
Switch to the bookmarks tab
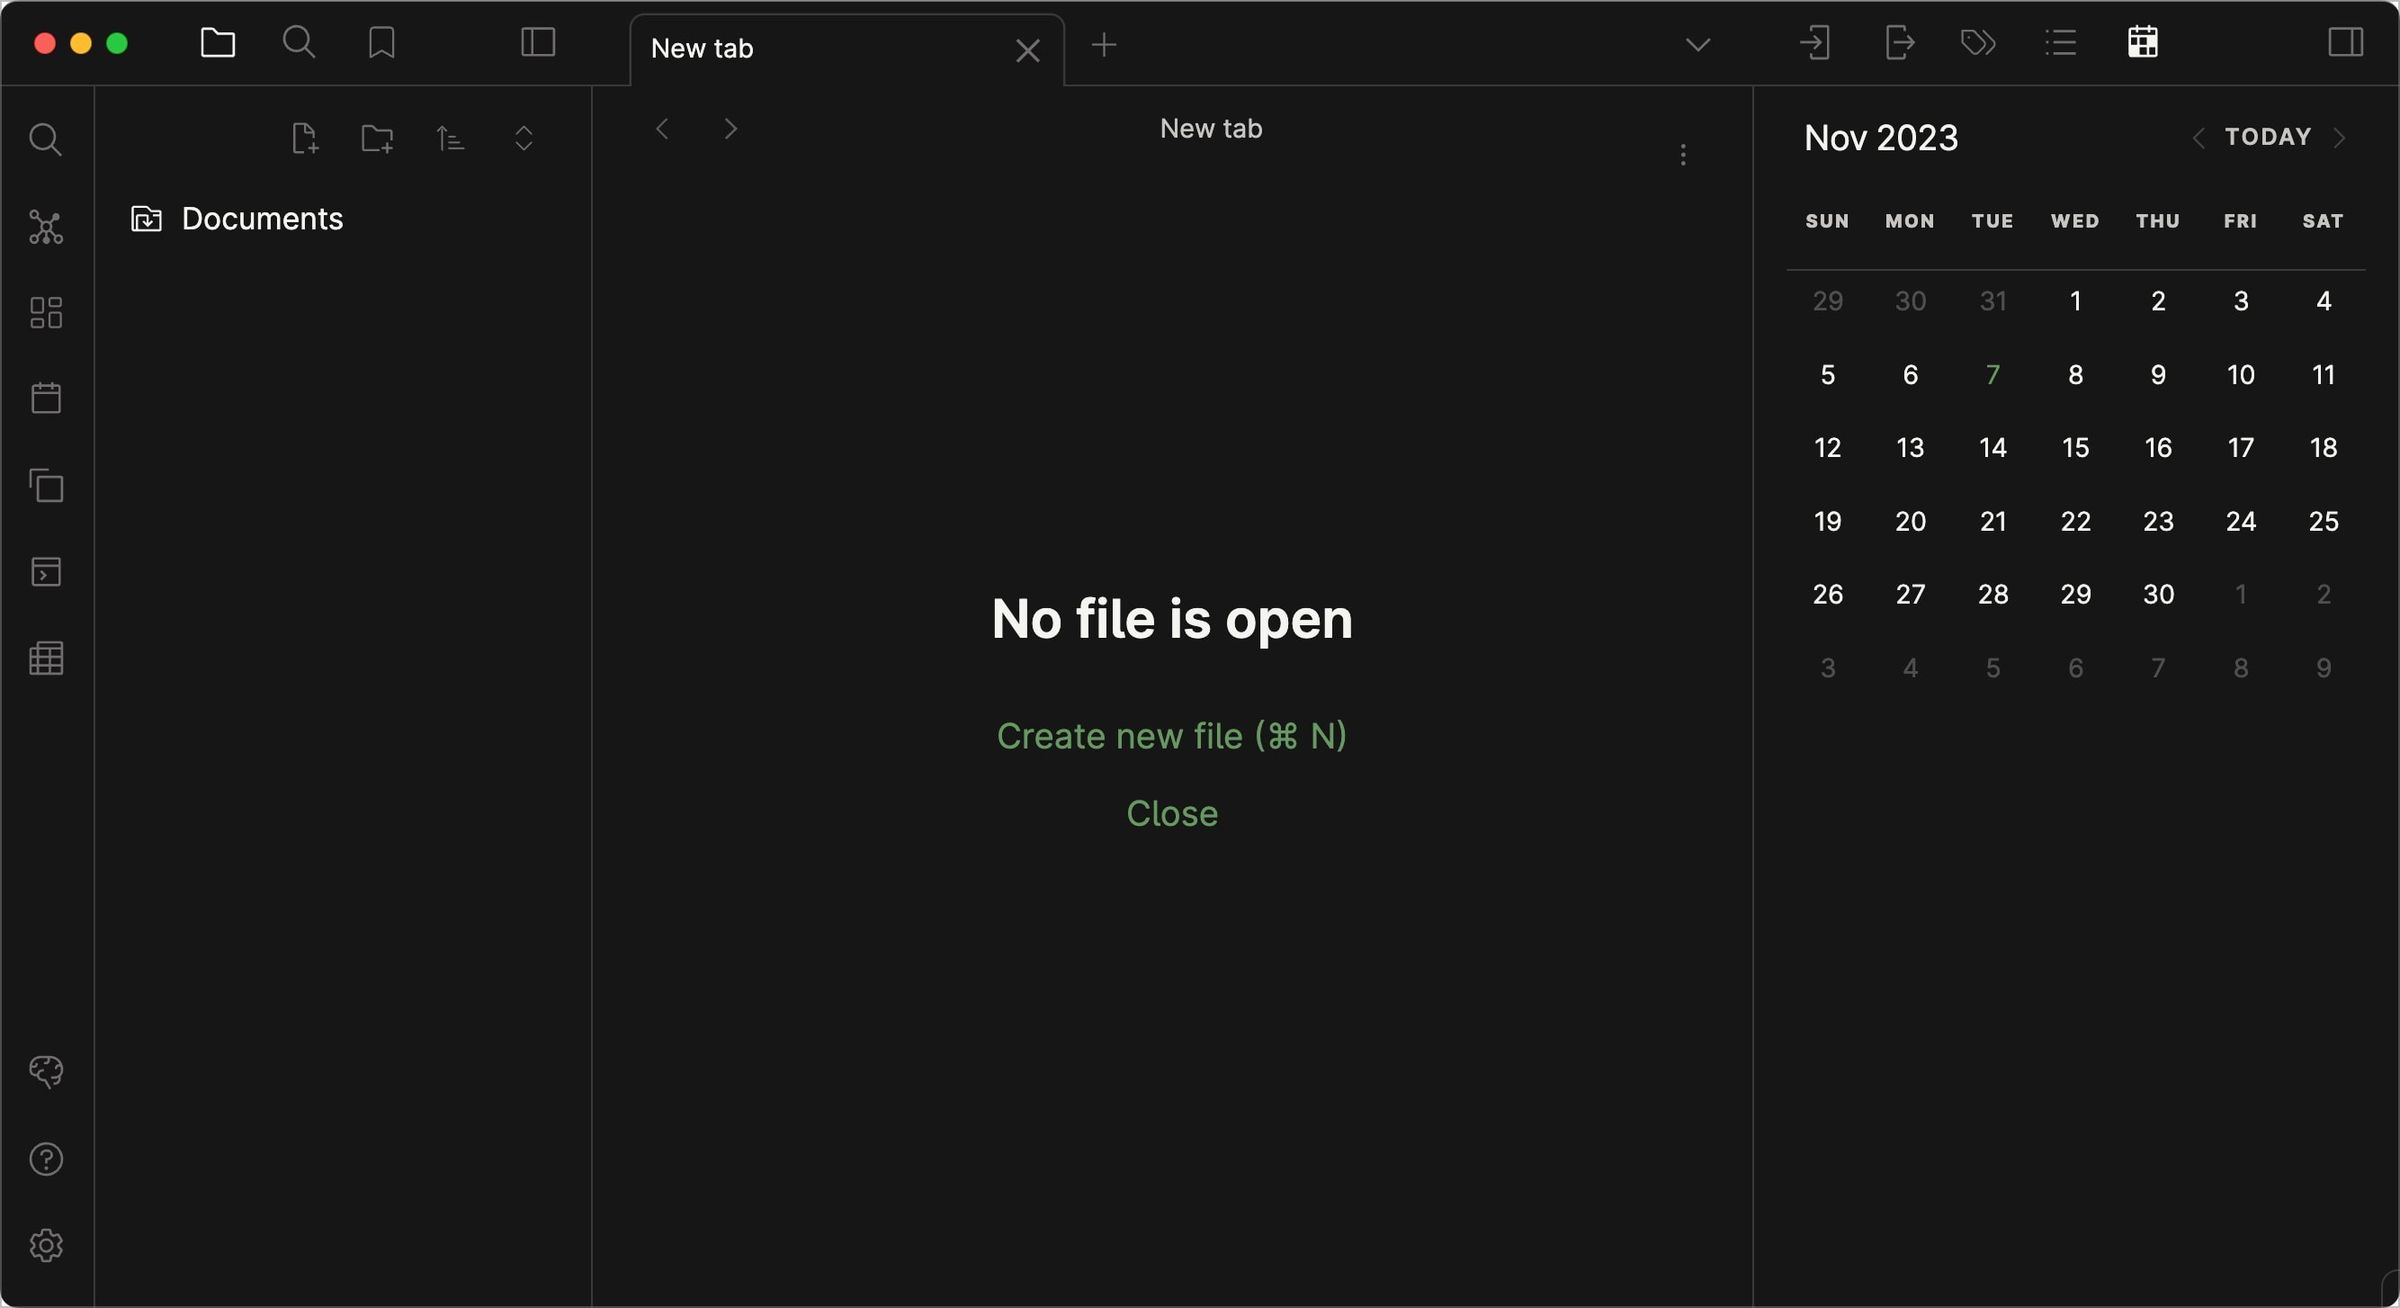pyautogui.click(x=382, y=43)
